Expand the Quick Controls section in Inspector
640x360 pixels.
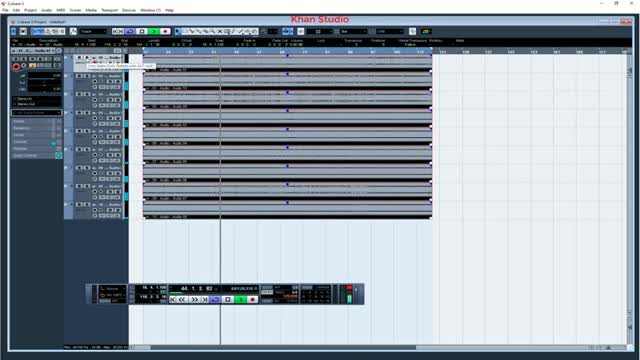click(x=36, y=156)
